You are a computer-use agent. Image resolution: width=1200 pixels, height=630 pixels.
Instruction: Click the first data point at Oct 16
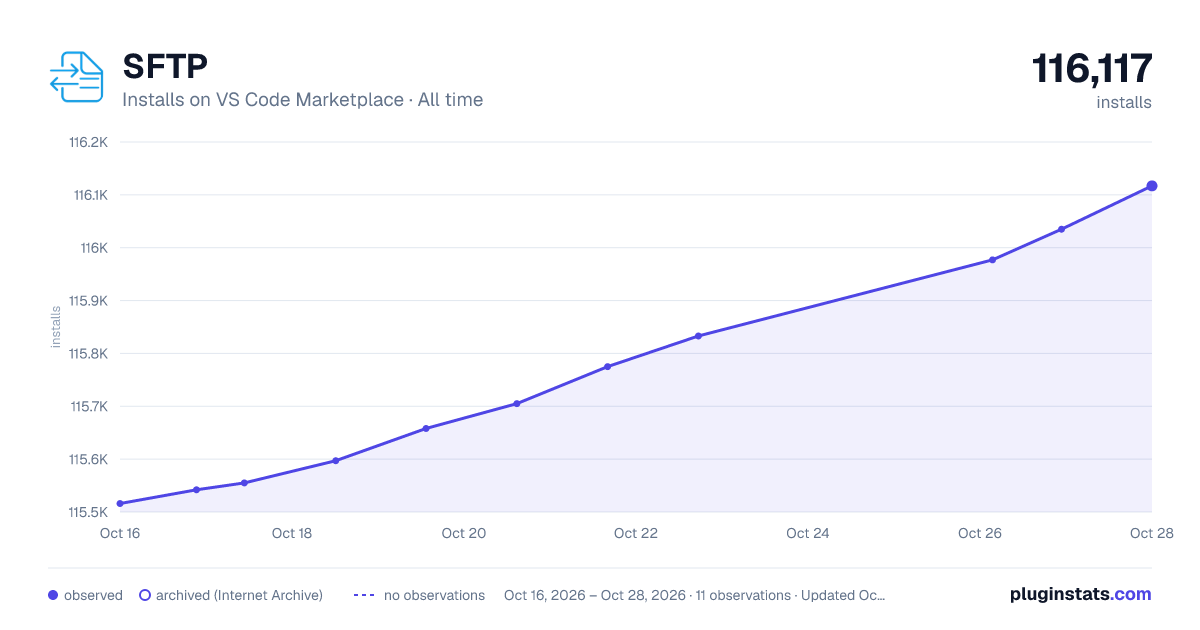120,504
